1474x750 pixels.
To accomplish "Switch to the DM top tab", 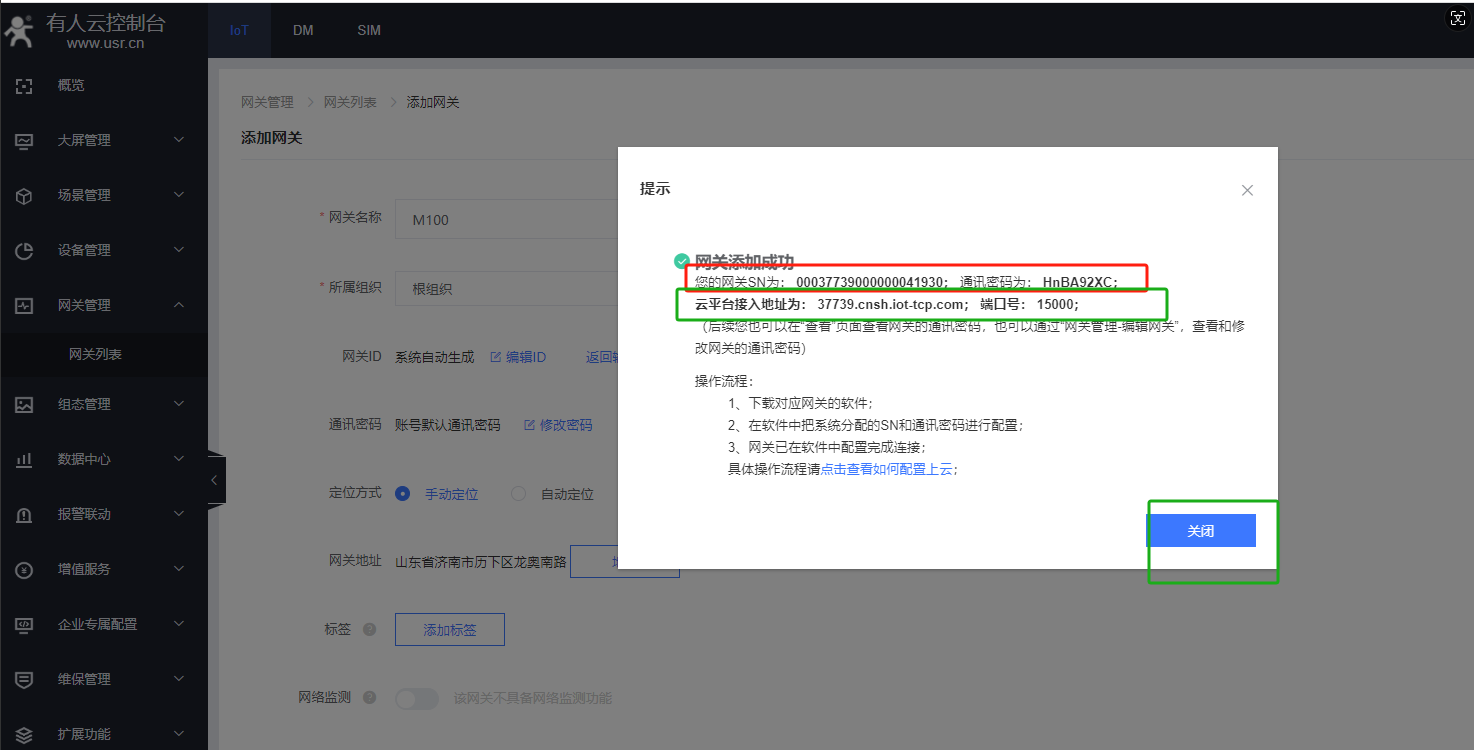I will point(303,30).
